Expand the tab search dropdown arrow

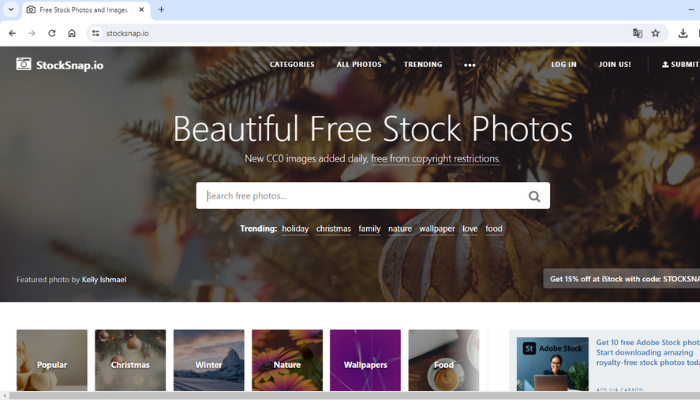[x=11, y=9]
